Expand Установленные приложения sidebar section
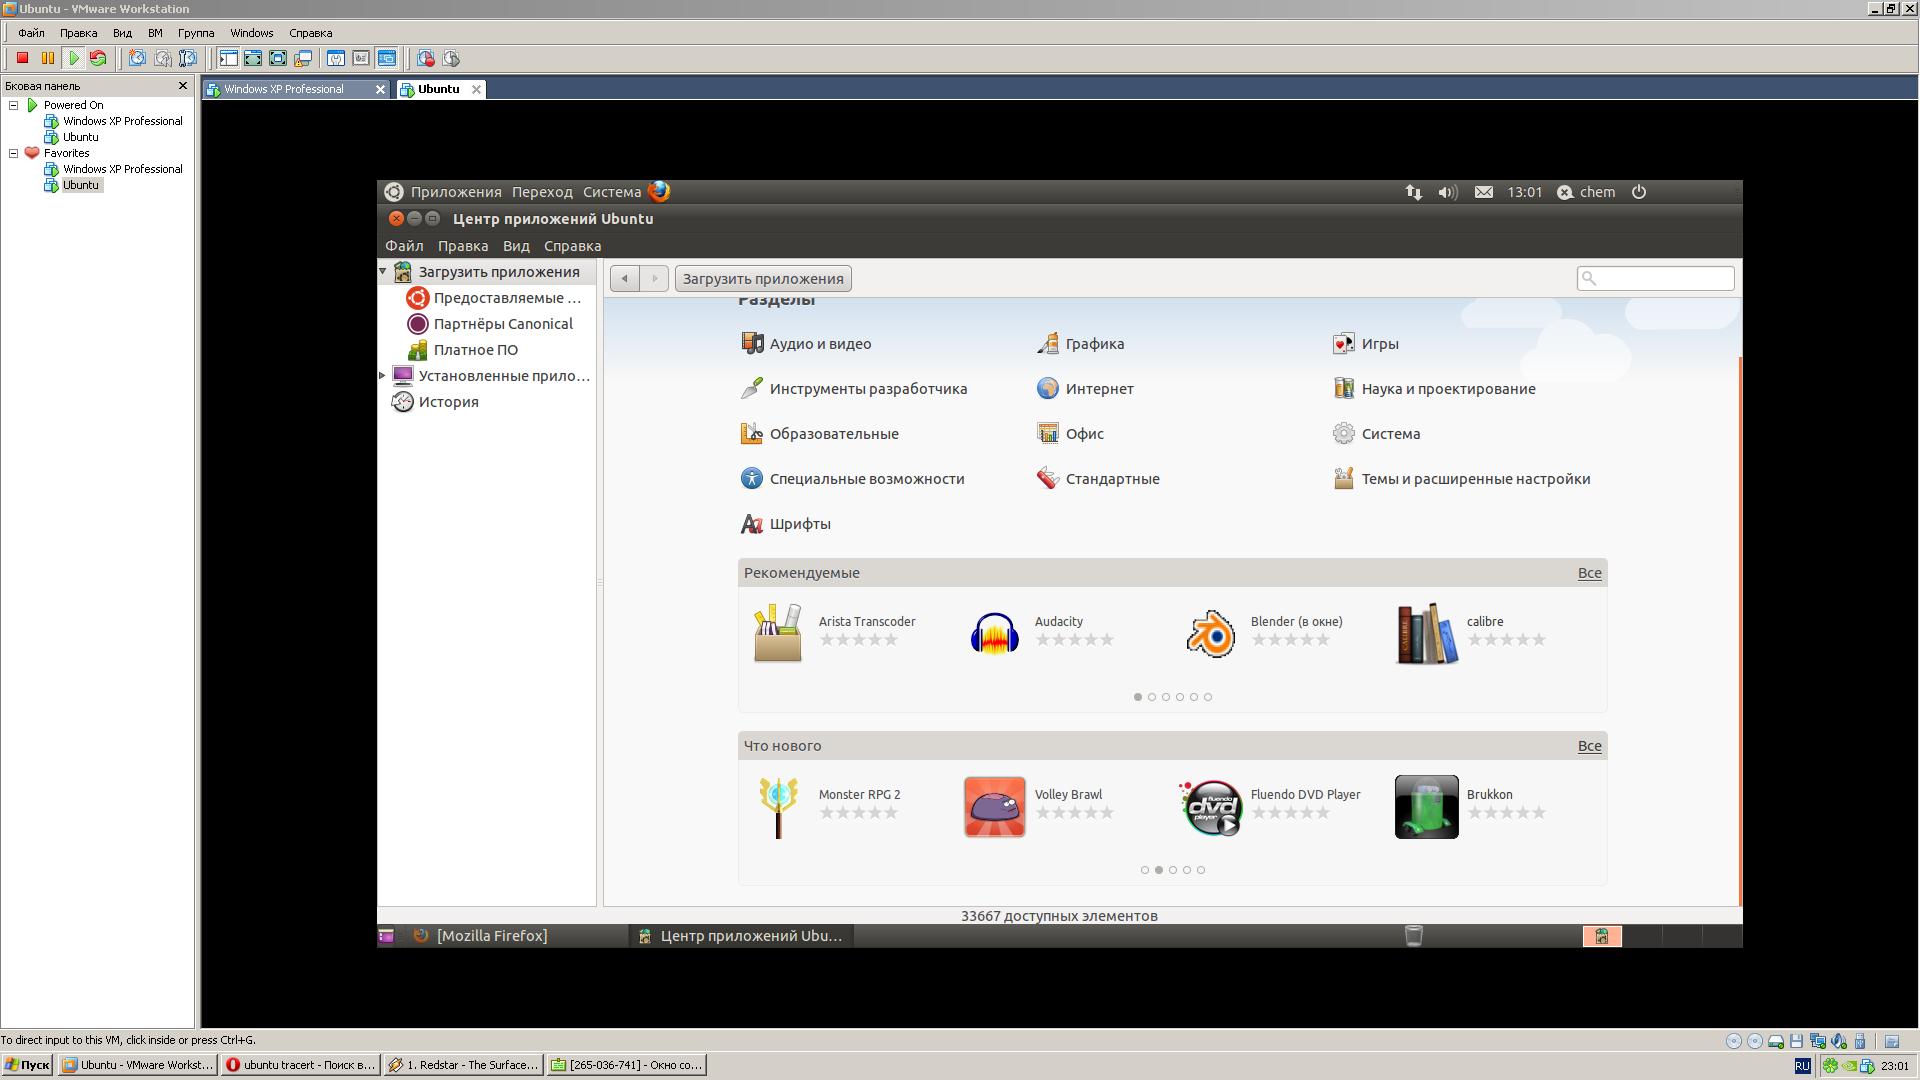This screenshot has height=1080, width=1920. (382, 376)
